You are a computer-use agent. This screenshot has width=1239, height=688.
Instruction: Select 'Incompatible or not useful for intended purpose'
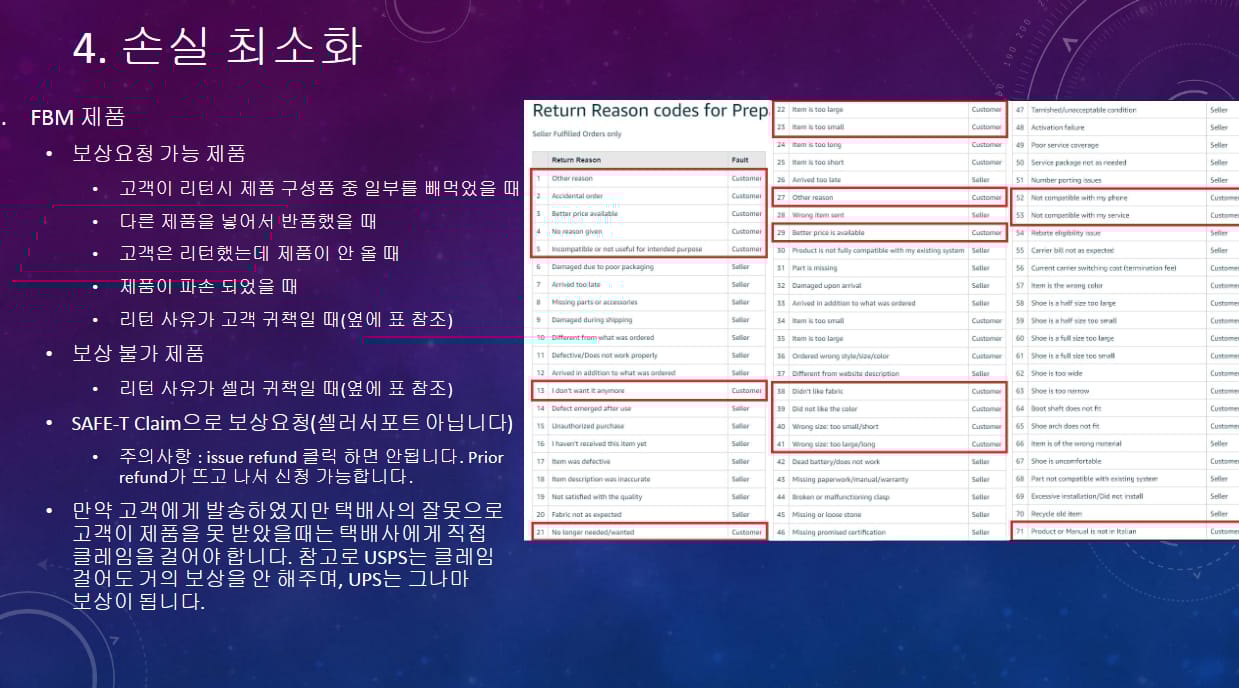tap(648, 249)
